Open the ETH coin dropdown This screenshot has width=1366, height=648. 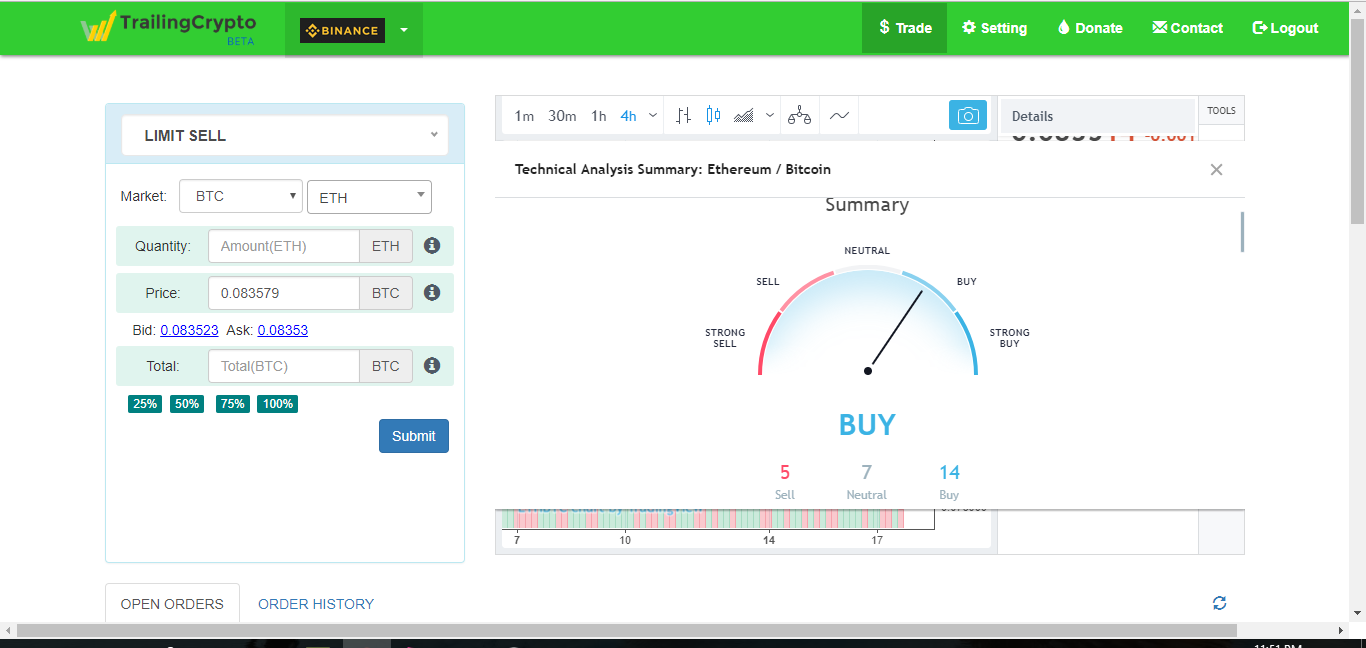369,197
